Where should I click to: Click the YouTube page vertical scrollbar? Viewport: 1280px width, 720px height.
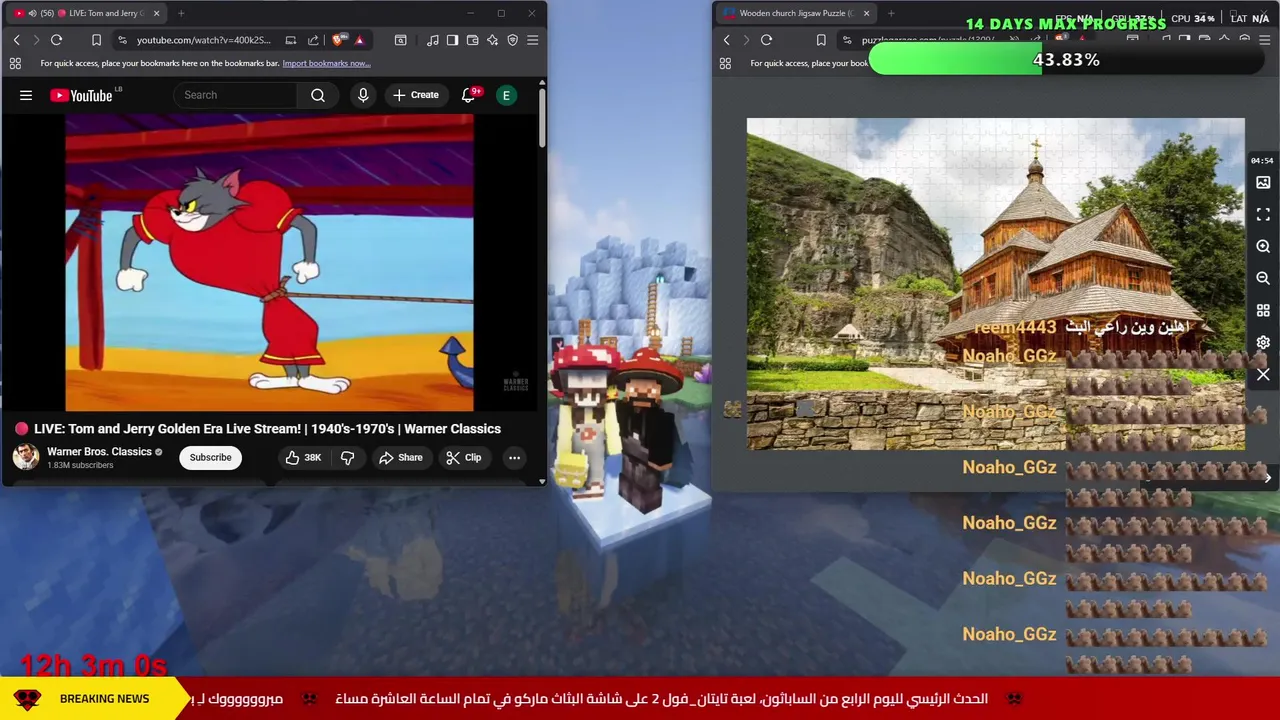pyautogui.click(x=542, y=119)
